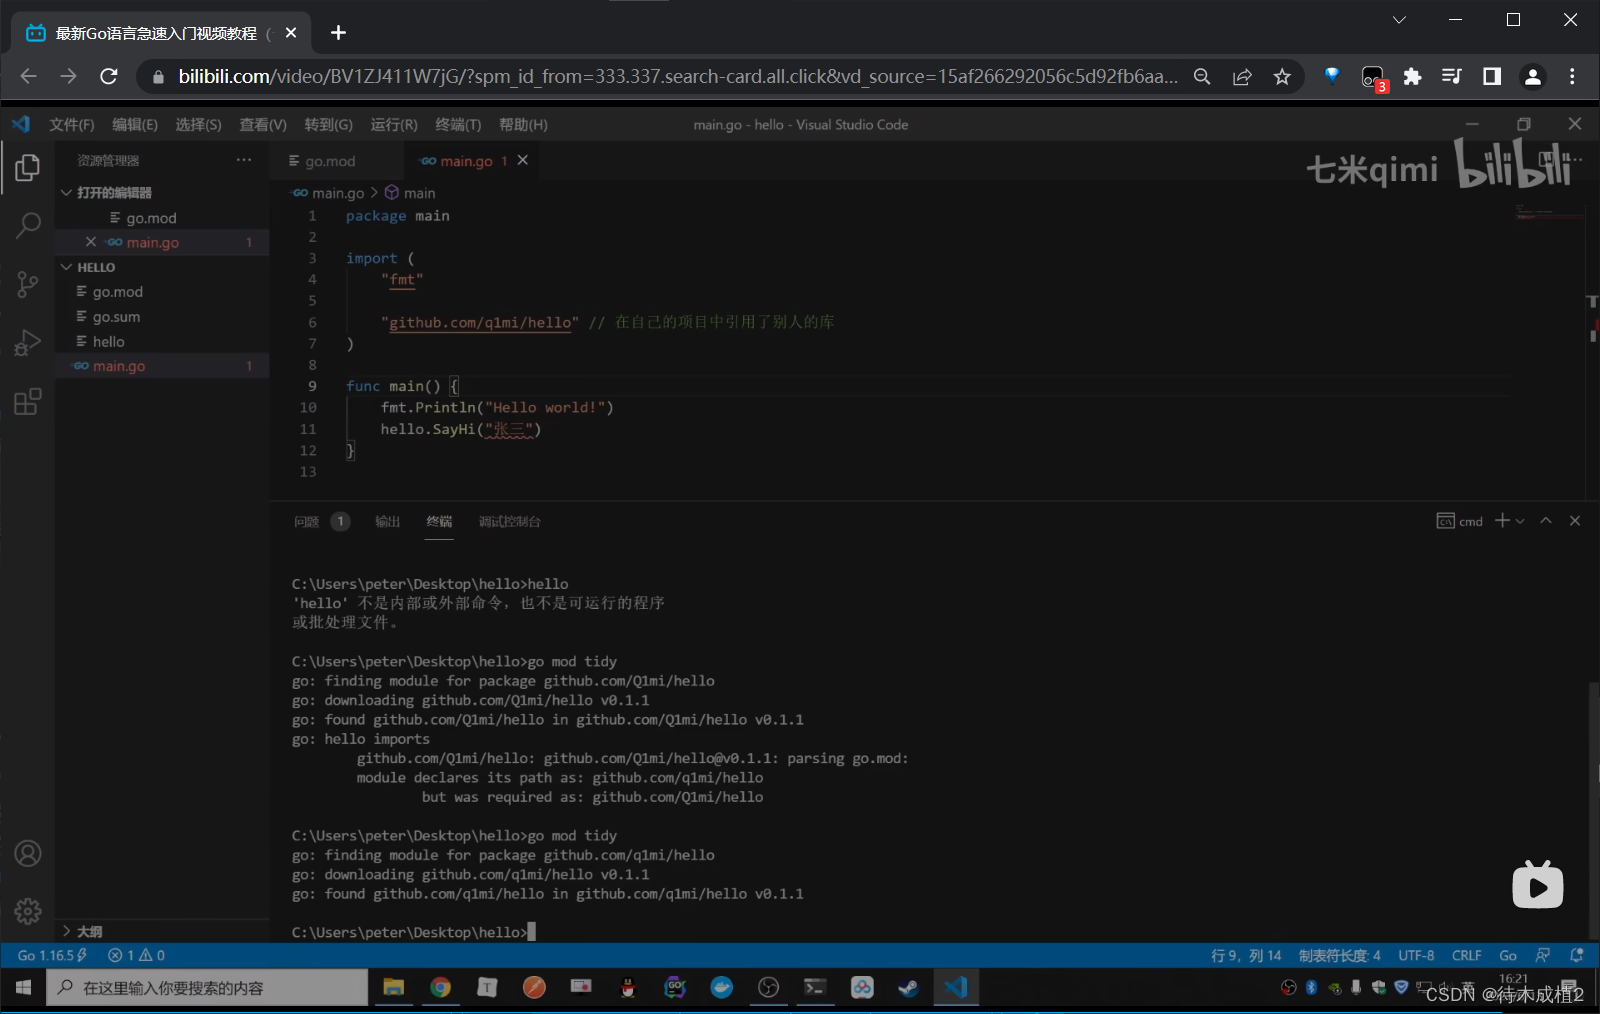Click the Windows taskbar search box
The width and height of the screenshot is (1600, 1014).
[208, 988]
